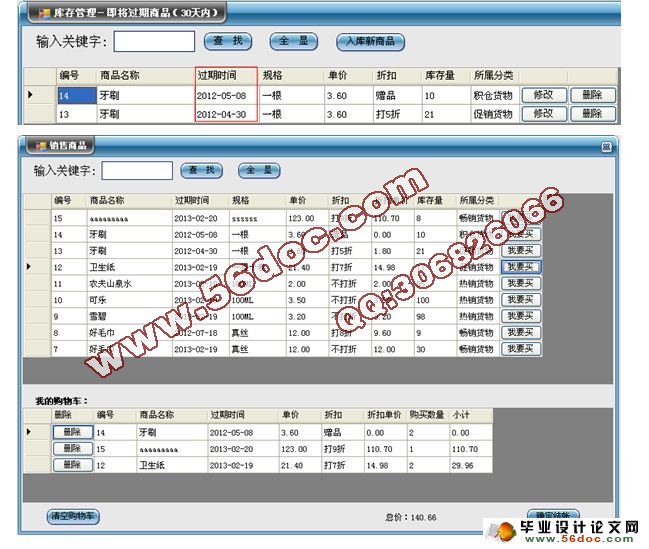
Task: Click 我要买 for item 12 卫生纸
Action: click(x=521, y=267)
